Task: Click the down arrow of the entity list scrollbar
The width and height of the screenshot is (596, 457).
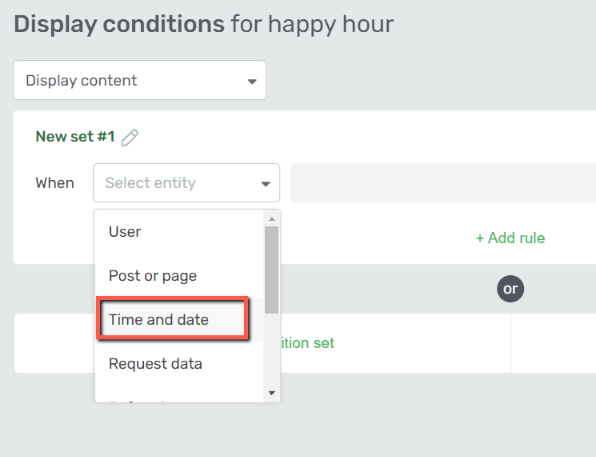Action: point(272,393)
